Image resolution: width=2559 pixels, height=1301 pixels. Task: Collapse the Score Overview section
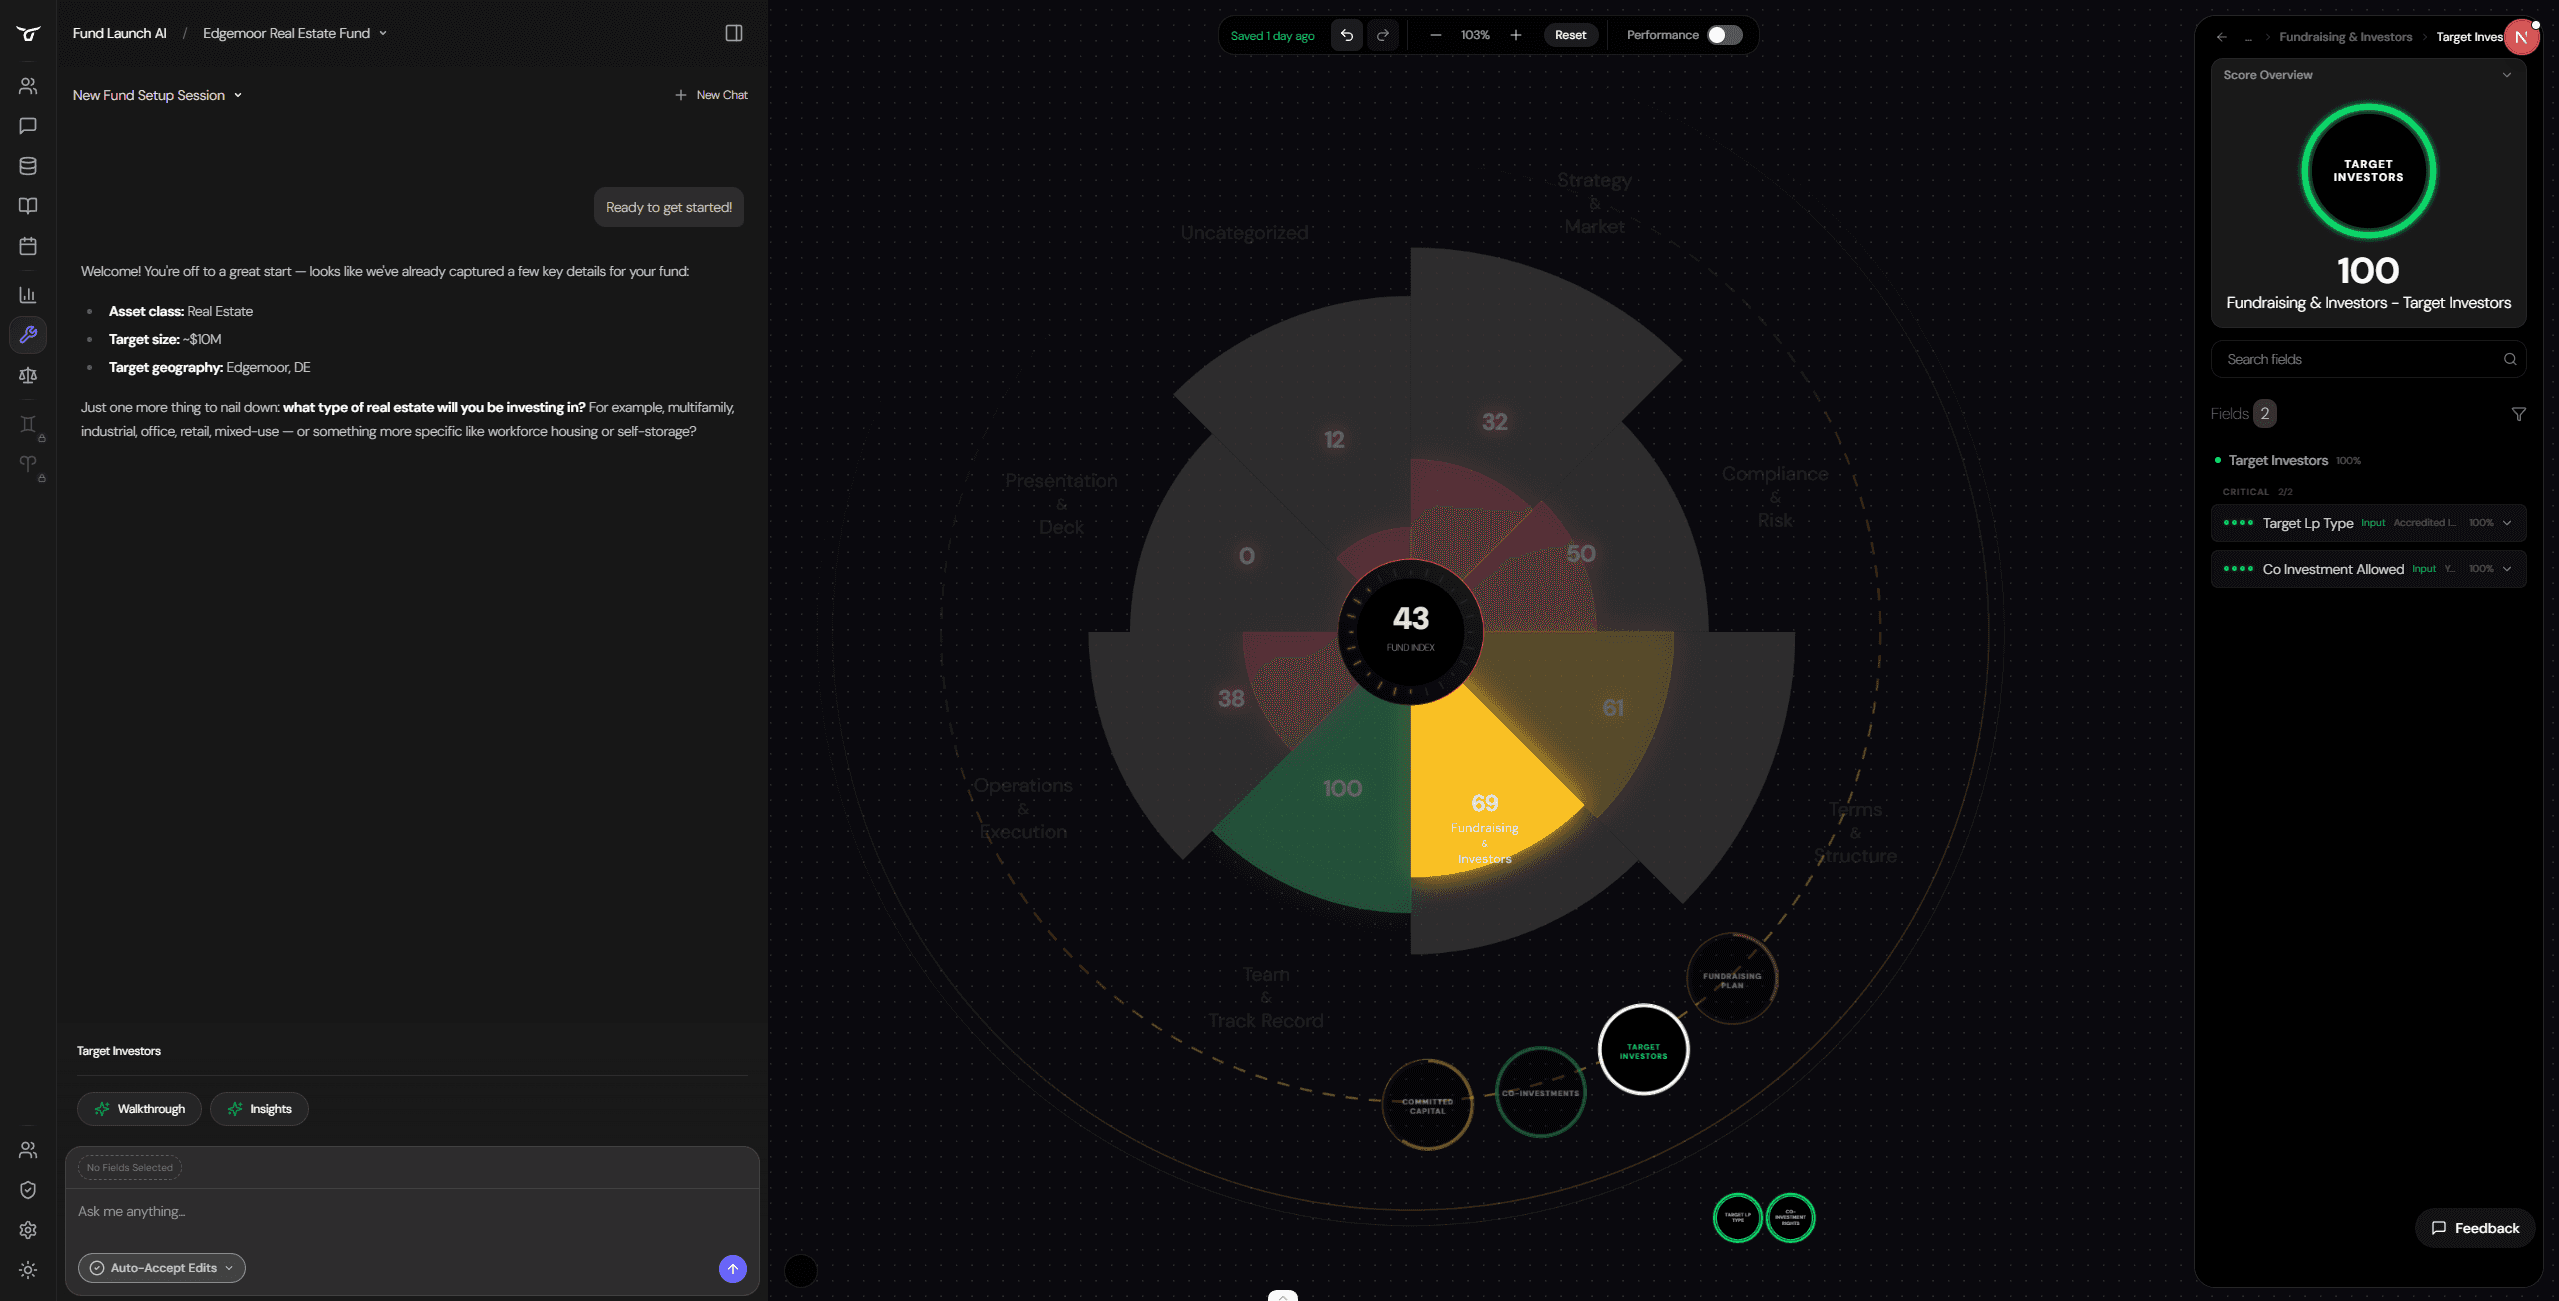[x=2506, y=75]
